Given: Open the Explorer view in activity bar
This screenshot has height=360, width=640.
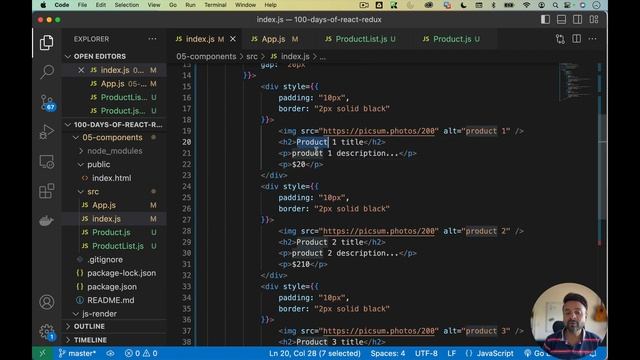Looking at the screenshot, I should coord(47,42).
